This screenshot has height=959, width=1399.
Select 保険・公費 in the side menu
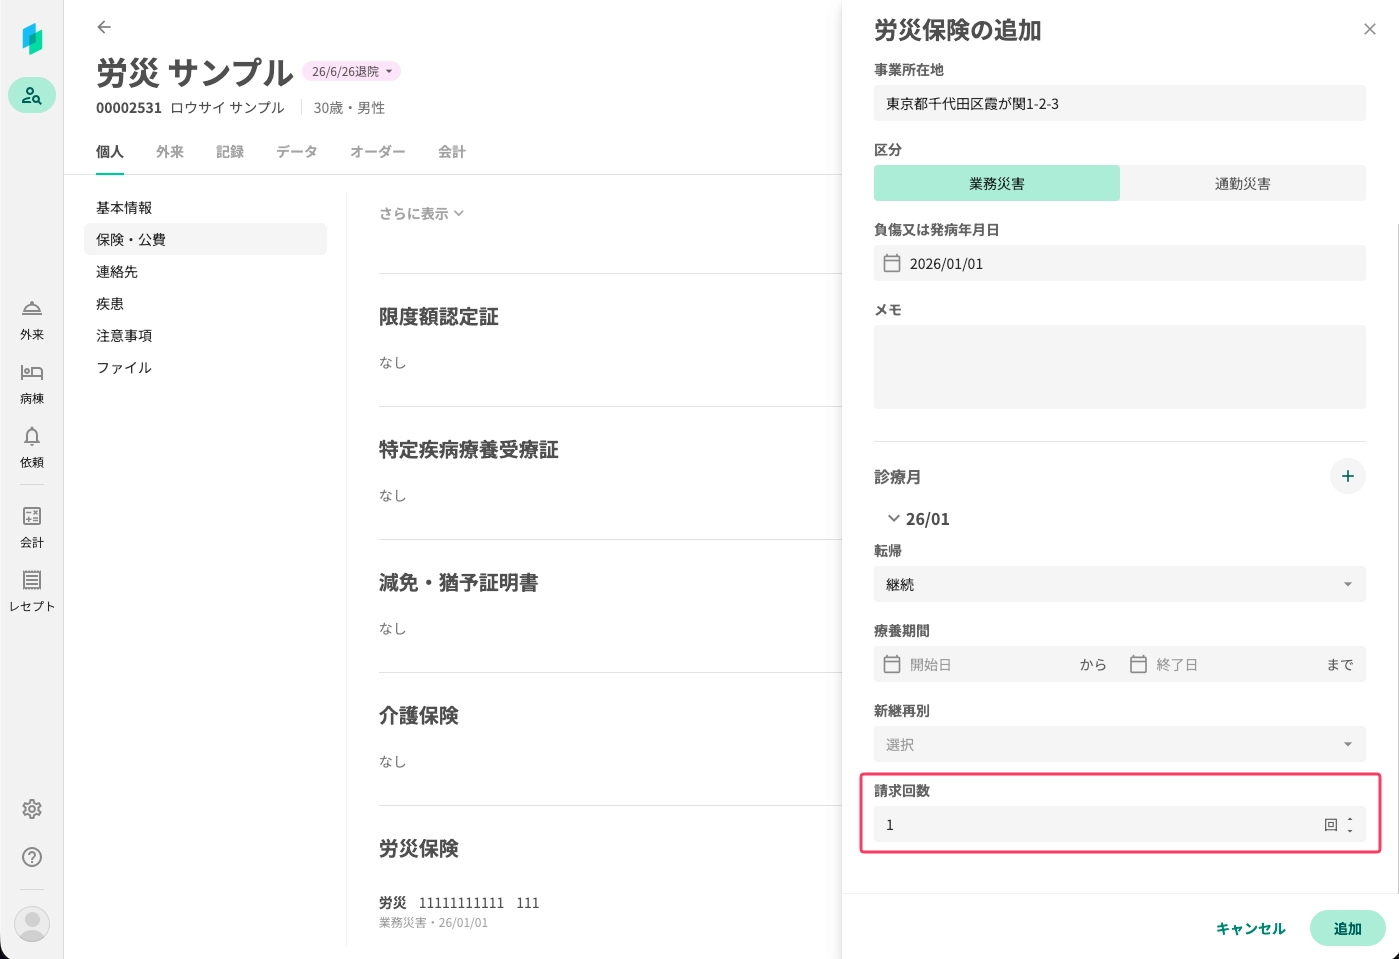click(x=205, y=239)
